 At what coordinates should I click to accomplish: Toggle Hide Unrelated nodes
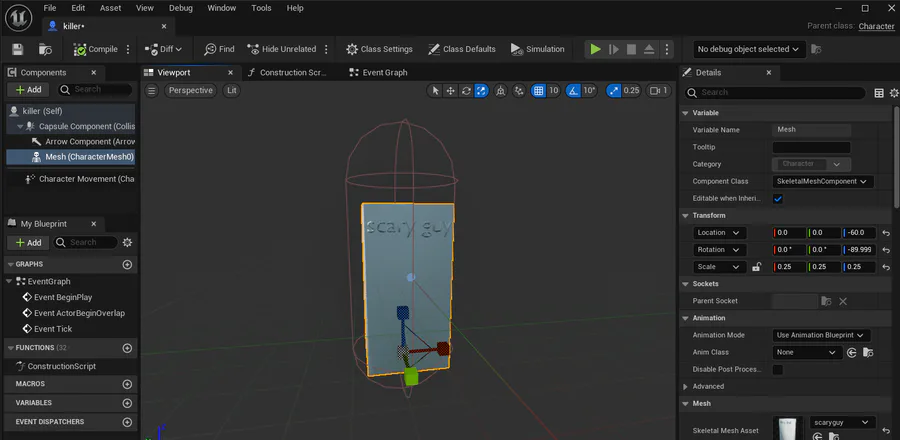282,49
